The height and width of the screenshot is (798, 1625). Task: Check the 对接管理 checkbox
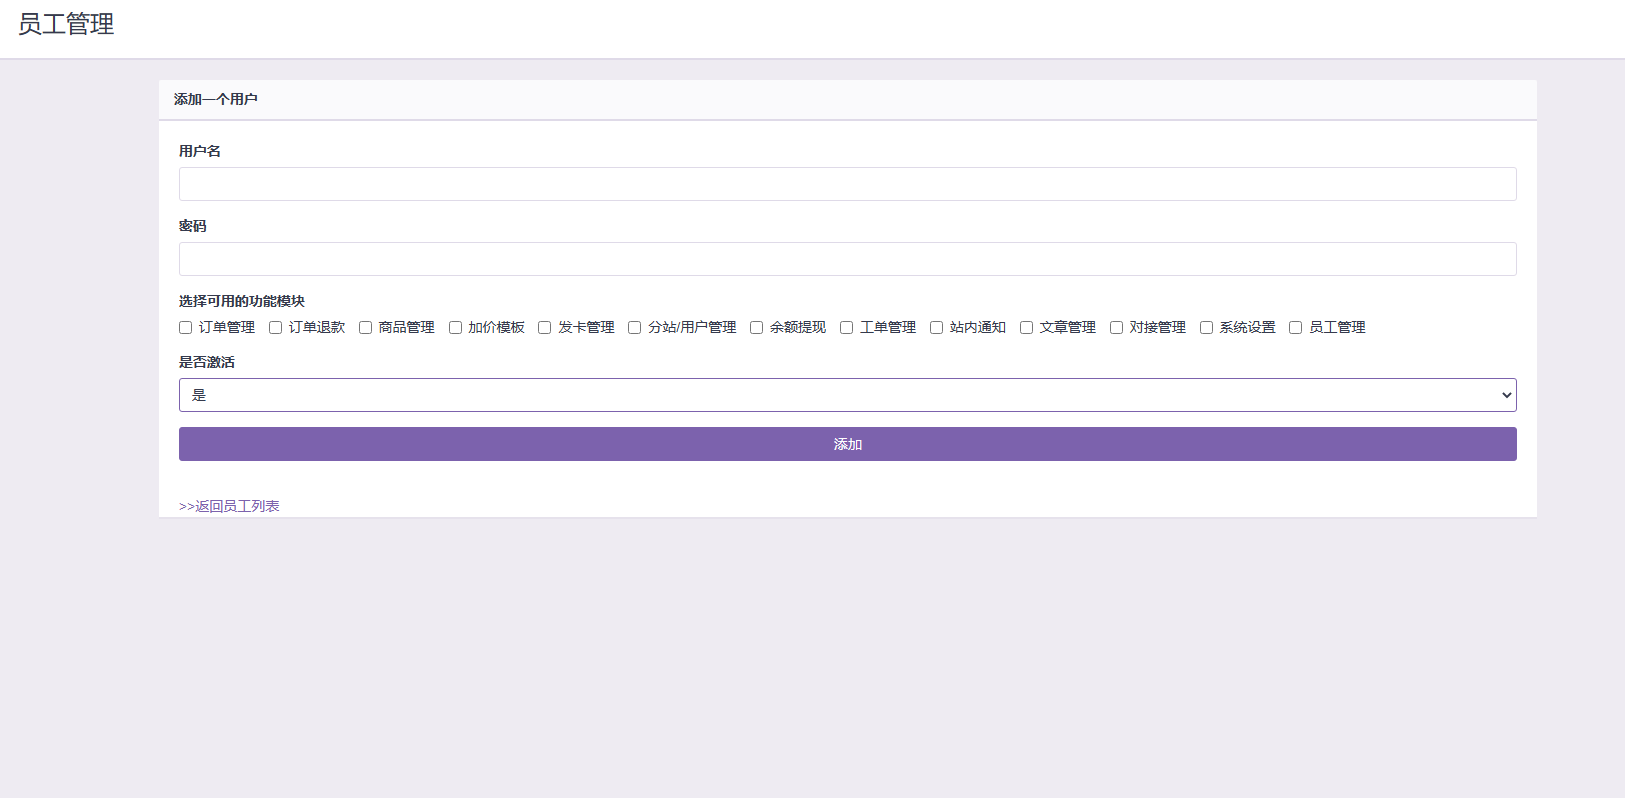tap(1116, 327)
